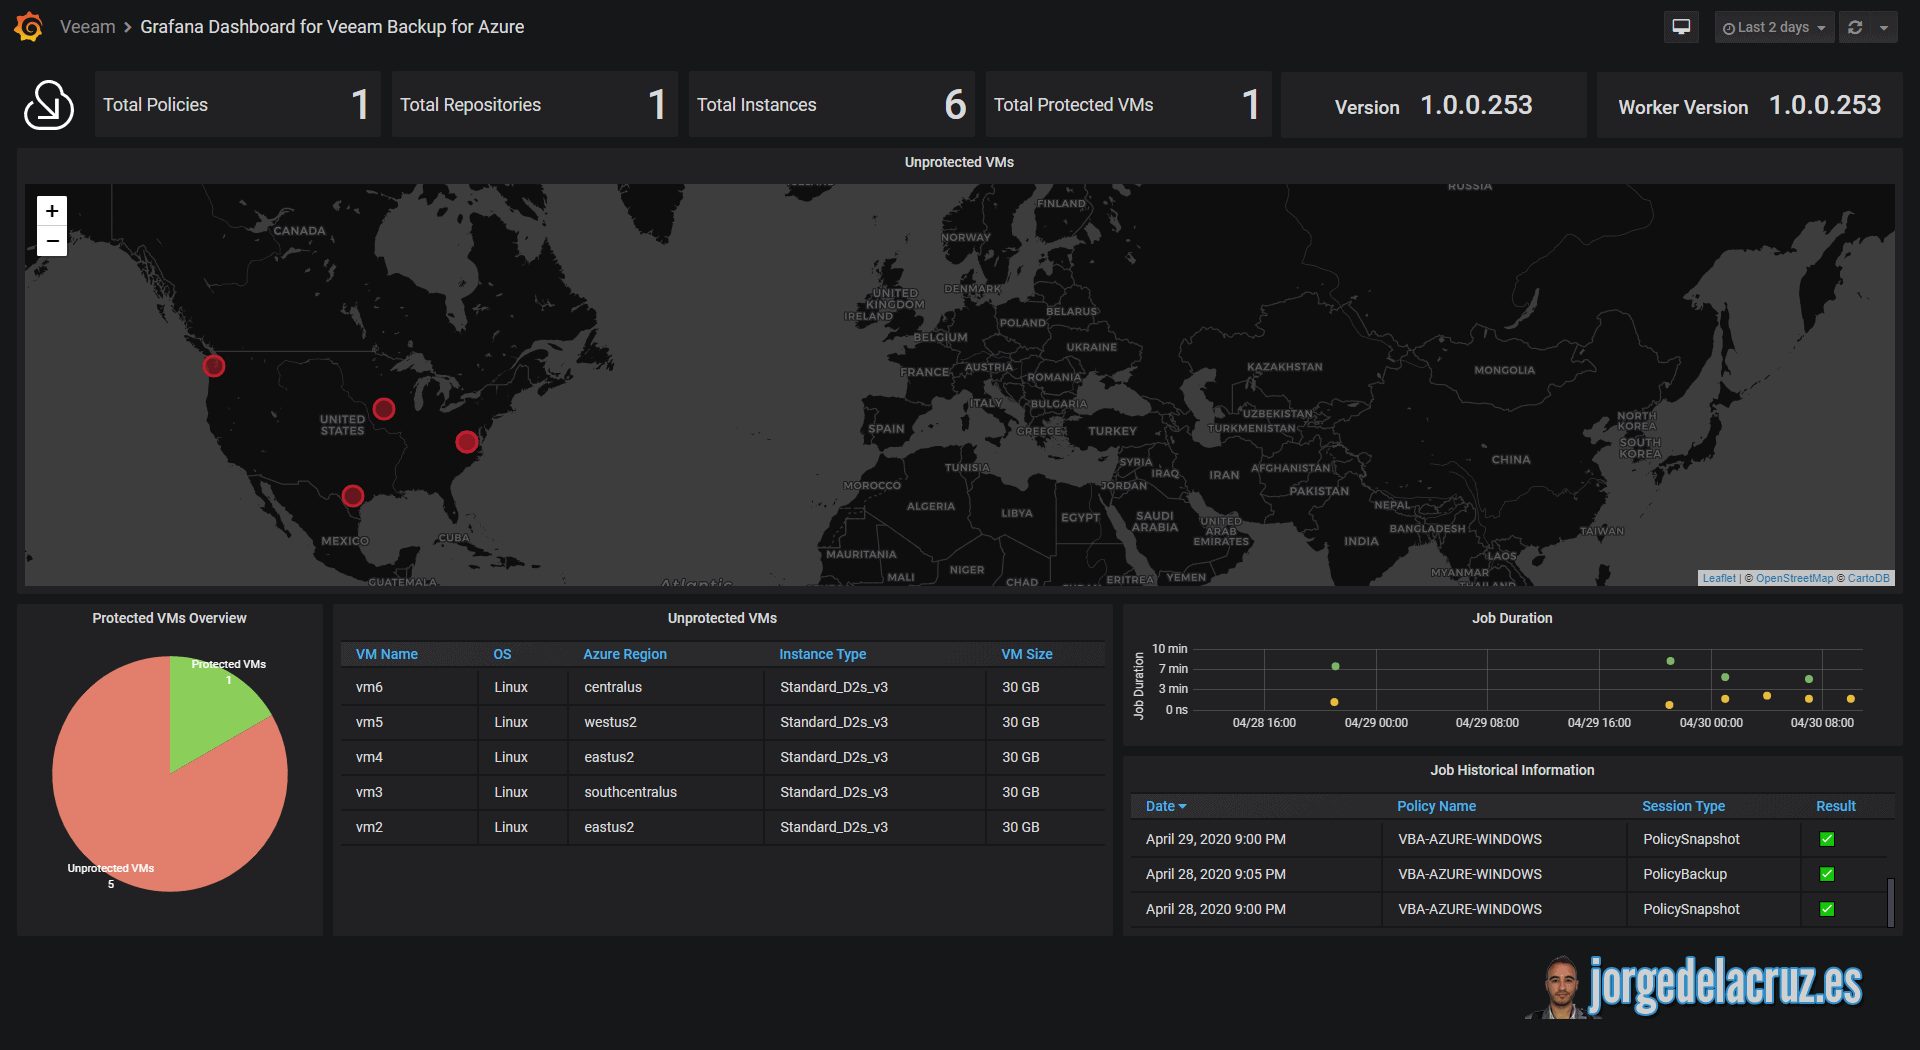Click the Total Repositories stat panel
Image resolution: width=1920 pixels, height=1050 pixels.
[x=534, y=104]
